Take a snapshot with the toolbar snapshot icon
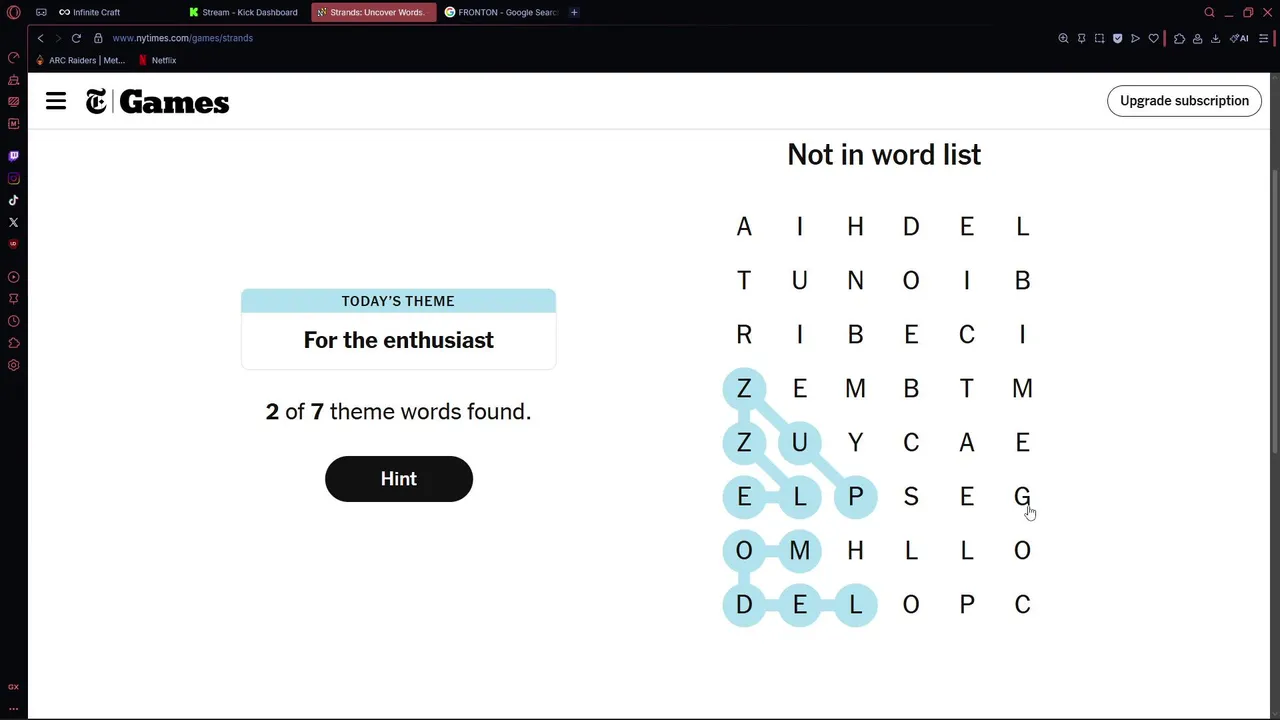The height and width of the screenshot is (720, 1280). (1099, 38)
